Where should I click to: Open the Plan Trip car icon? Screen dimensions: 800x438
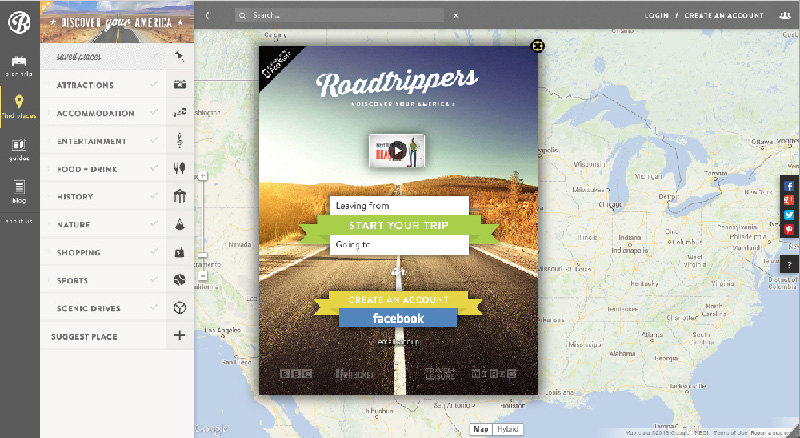[19, 62]
